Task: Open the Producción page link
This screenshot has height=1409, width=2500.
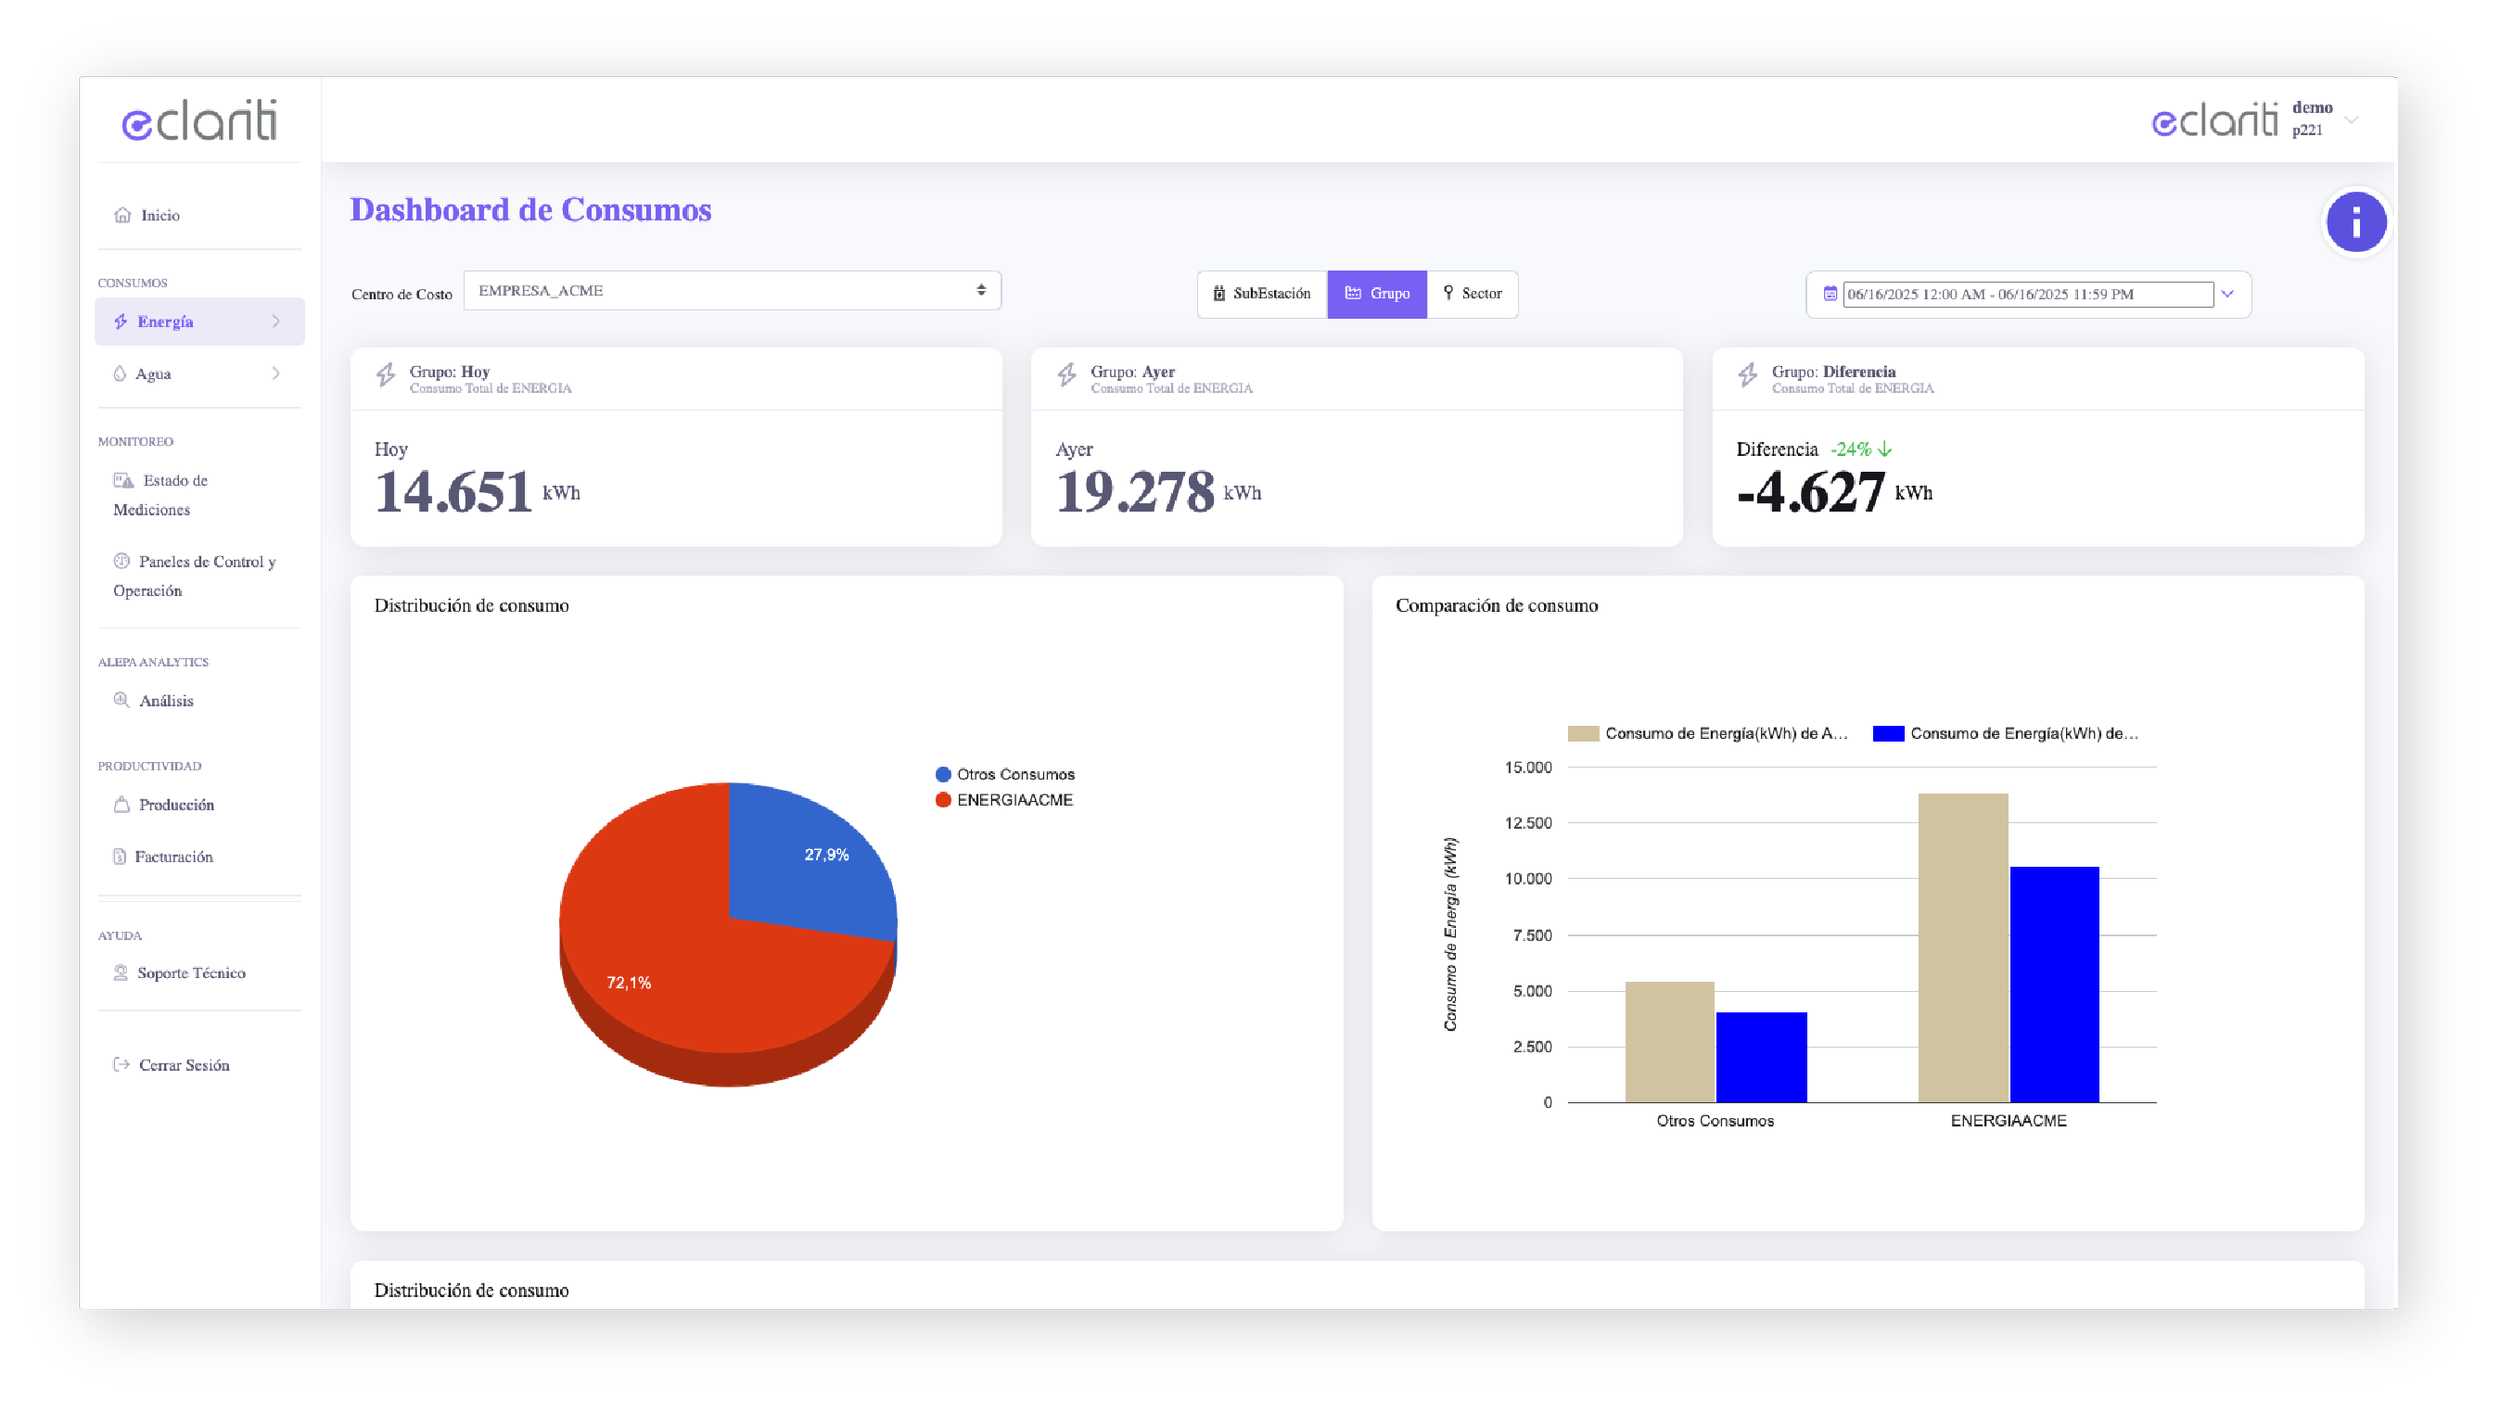Action: coord(176,805)
